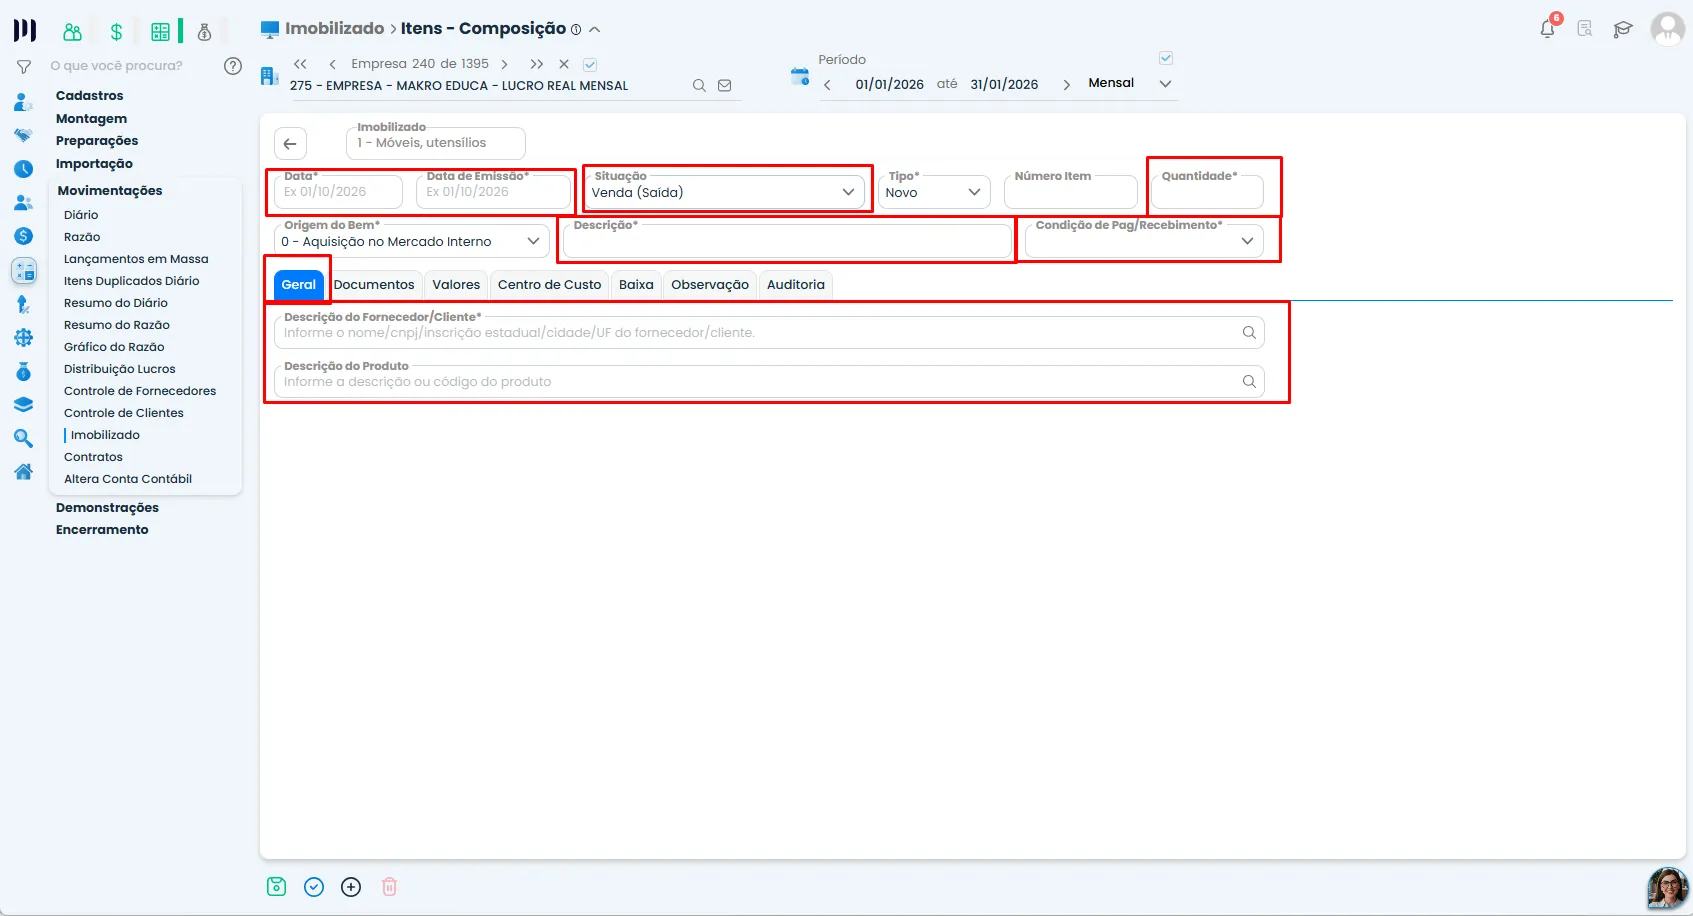Jump to last company with double arrow
This screenshot has height=916, width=1693.
point(537,64)
